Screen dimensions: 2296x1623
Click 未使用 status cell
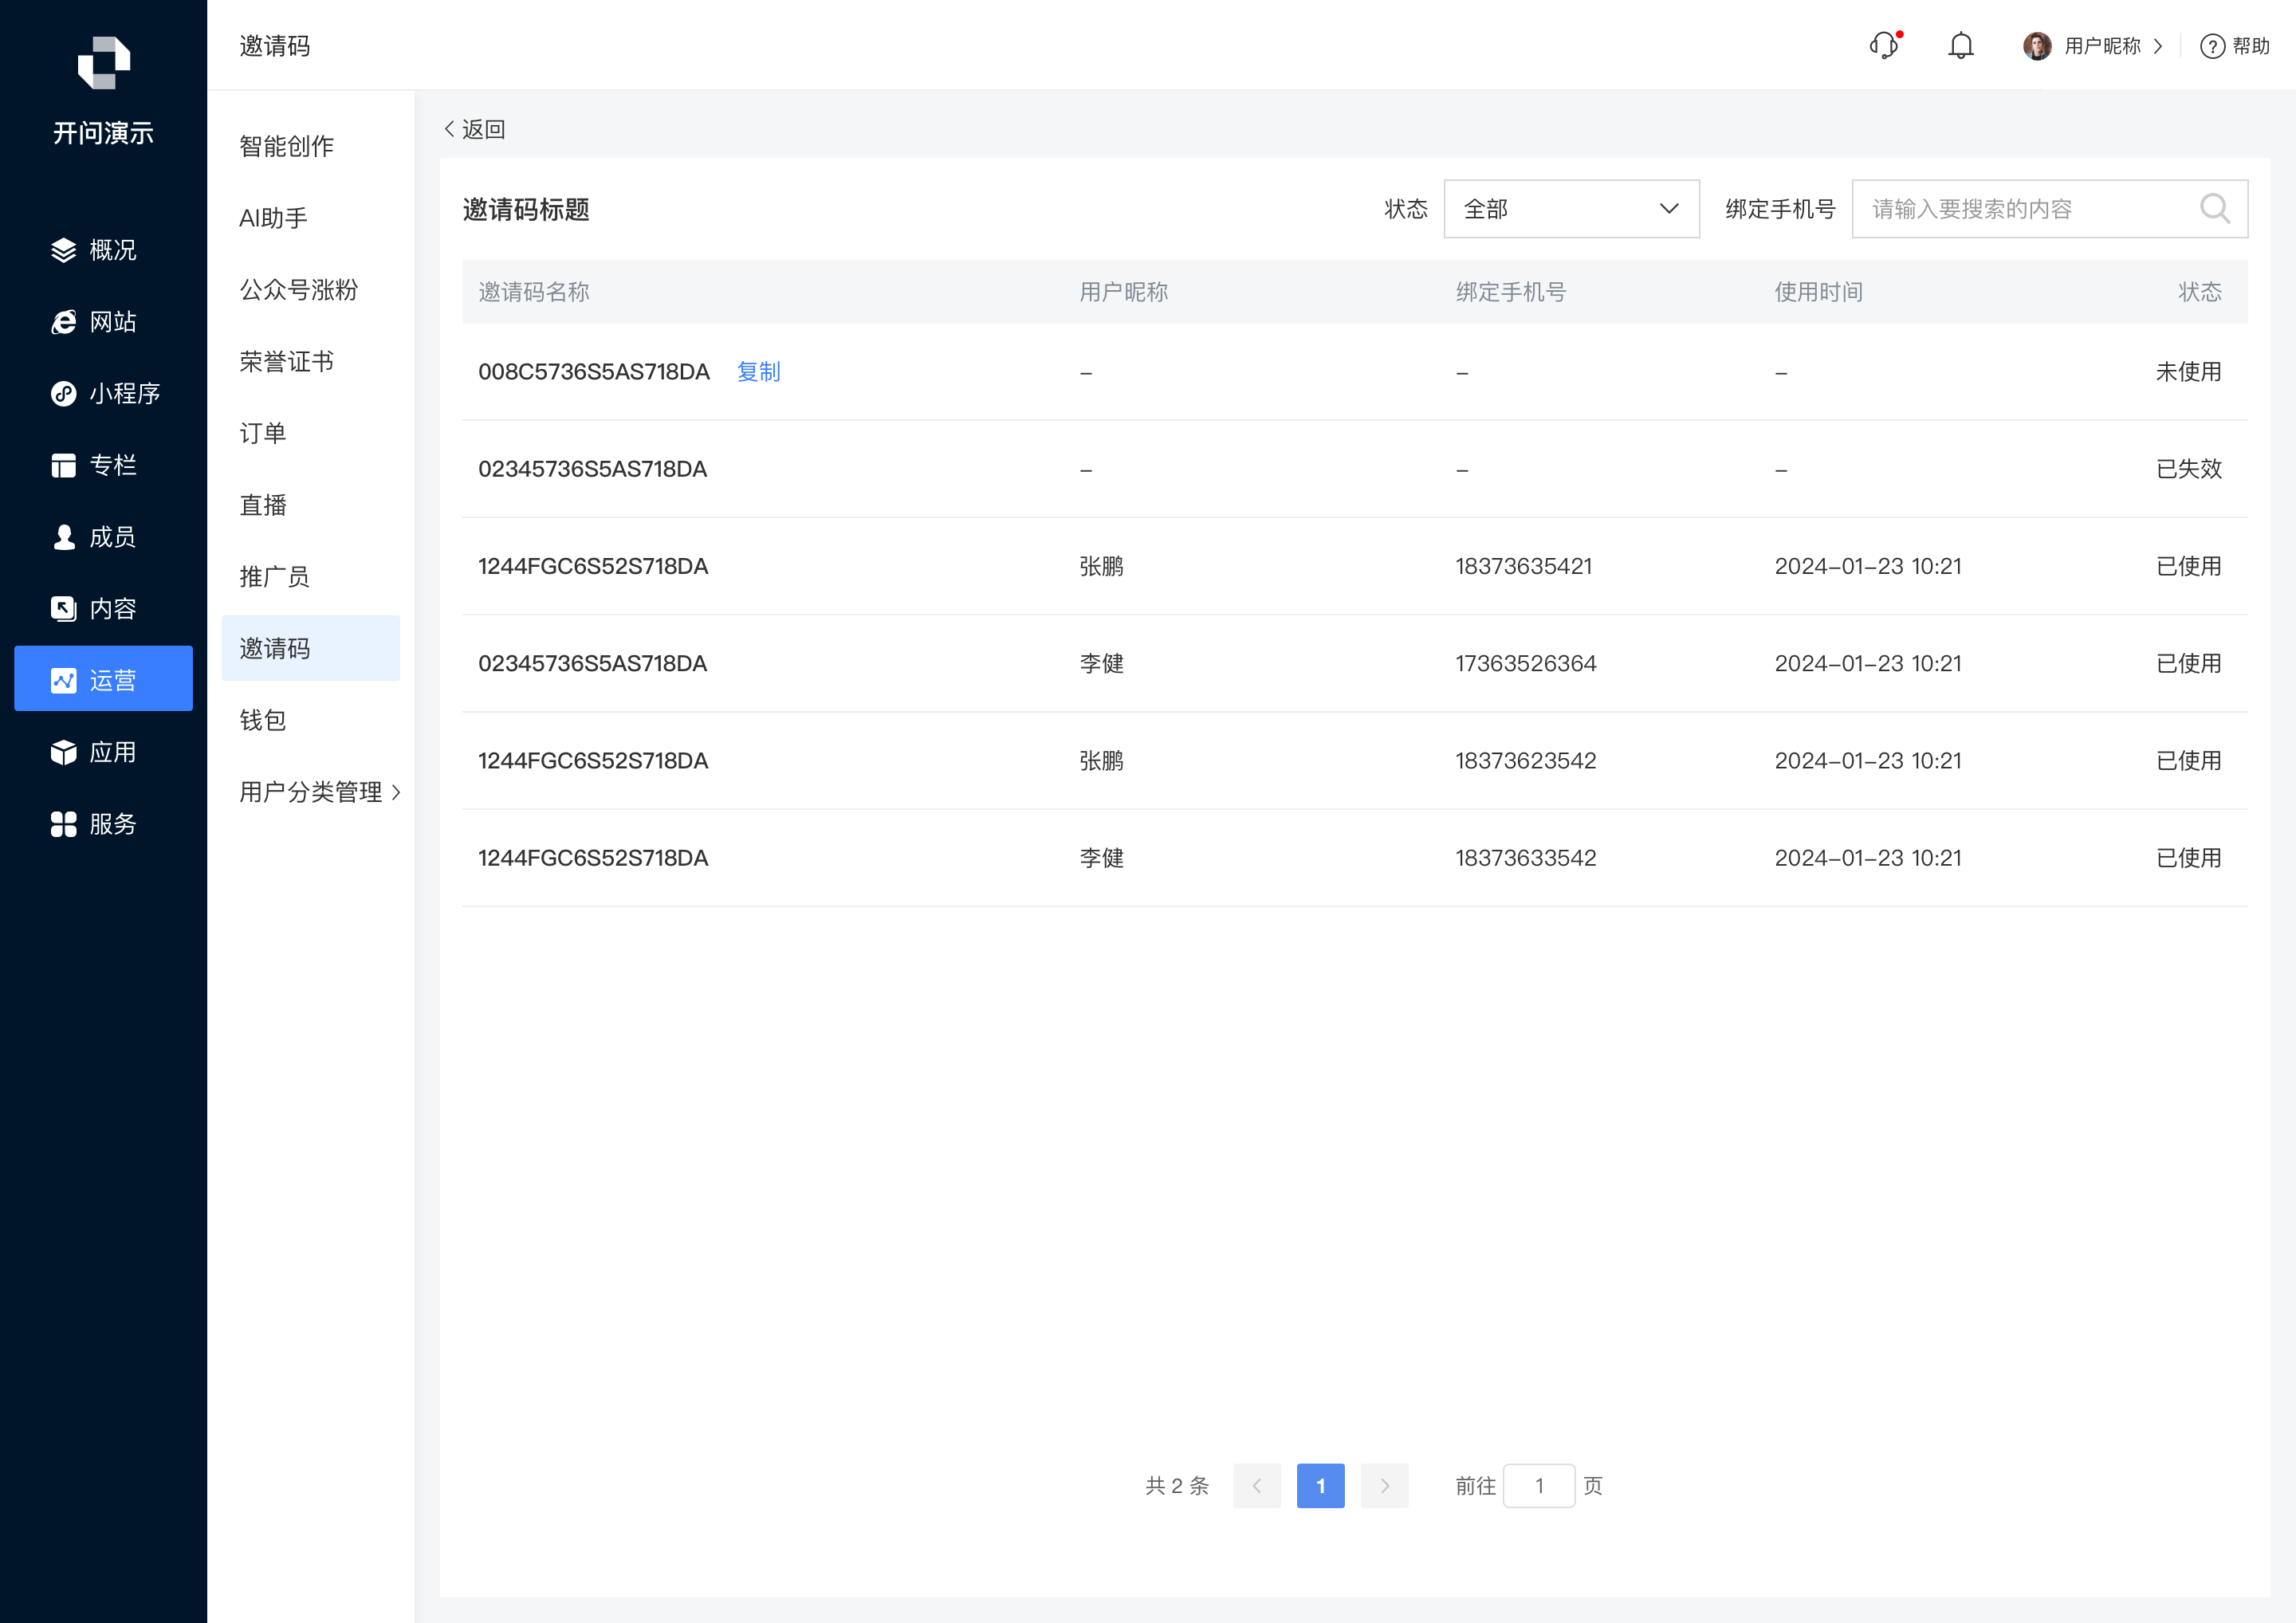coord(2189,372)
